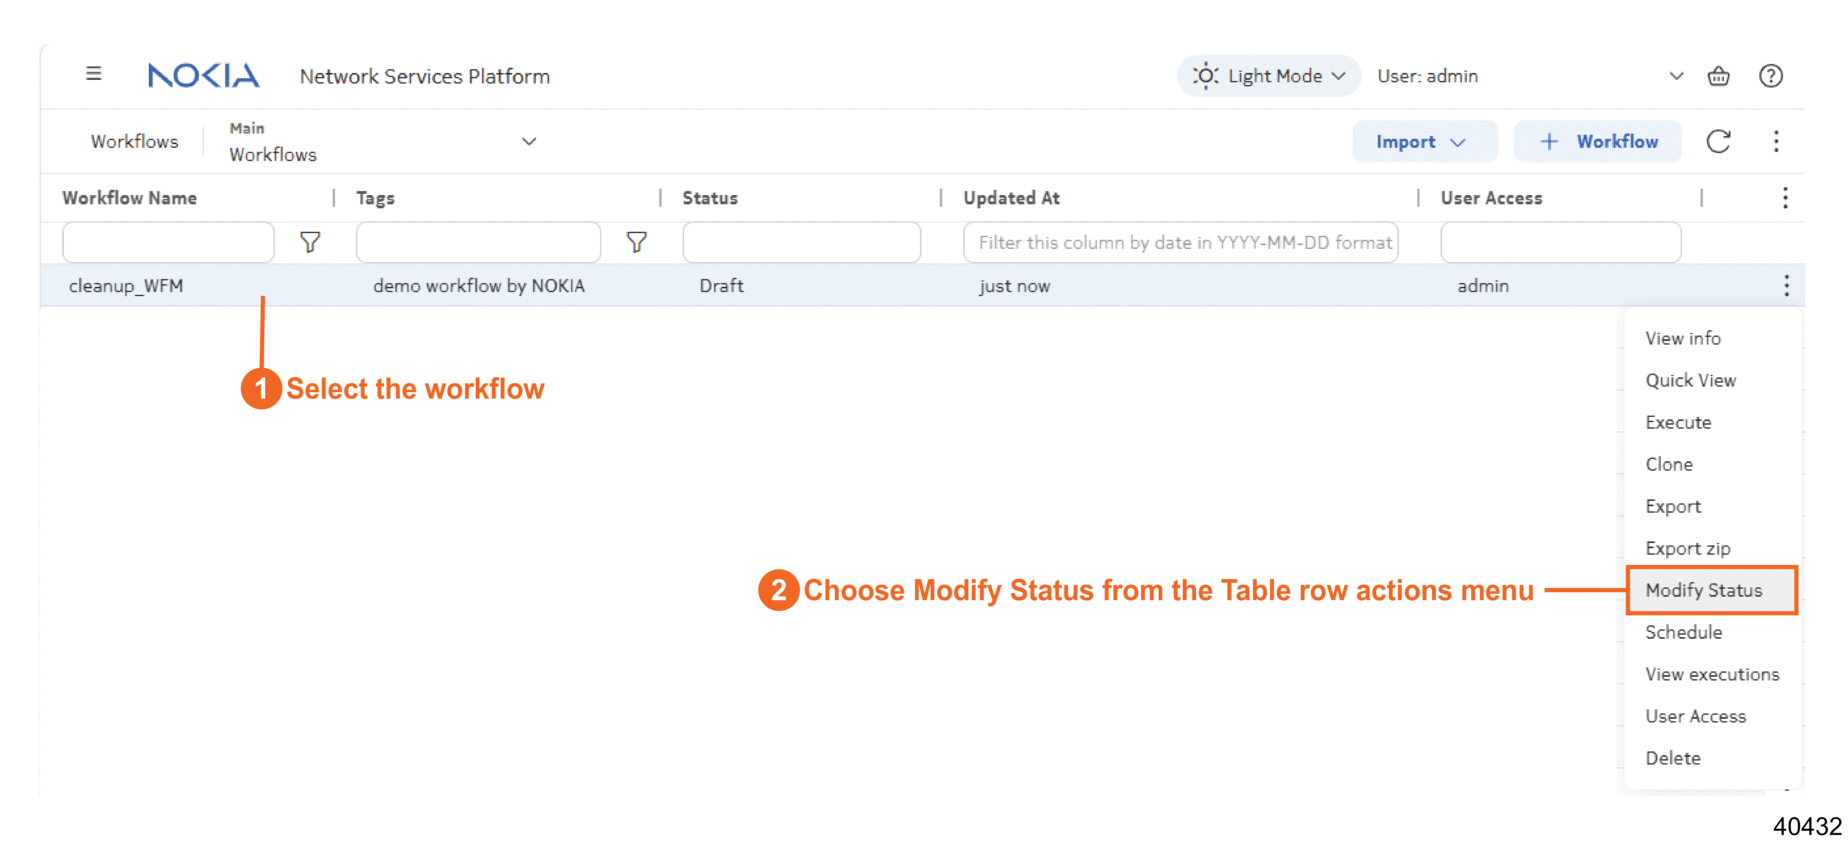The height and width of the screenshot is (848, 1848).
Task: Choose Modify Status from the menu
Action: pos(1704,590)
